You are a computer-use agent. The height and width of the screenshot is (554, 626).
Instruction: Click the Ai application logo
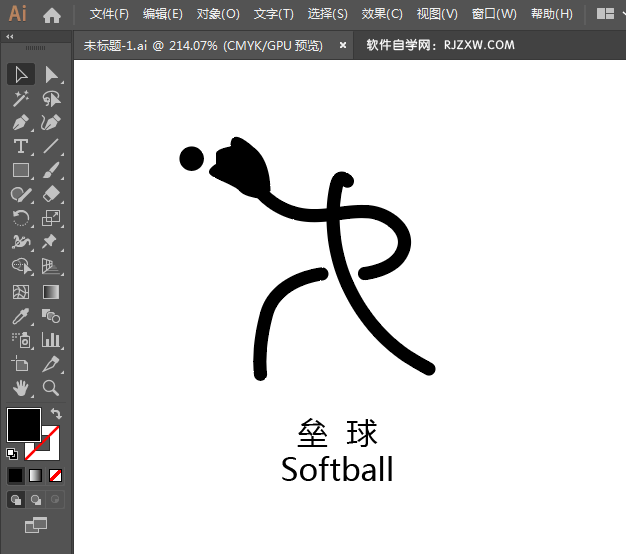pyautogui.click(x=18, y=14)
